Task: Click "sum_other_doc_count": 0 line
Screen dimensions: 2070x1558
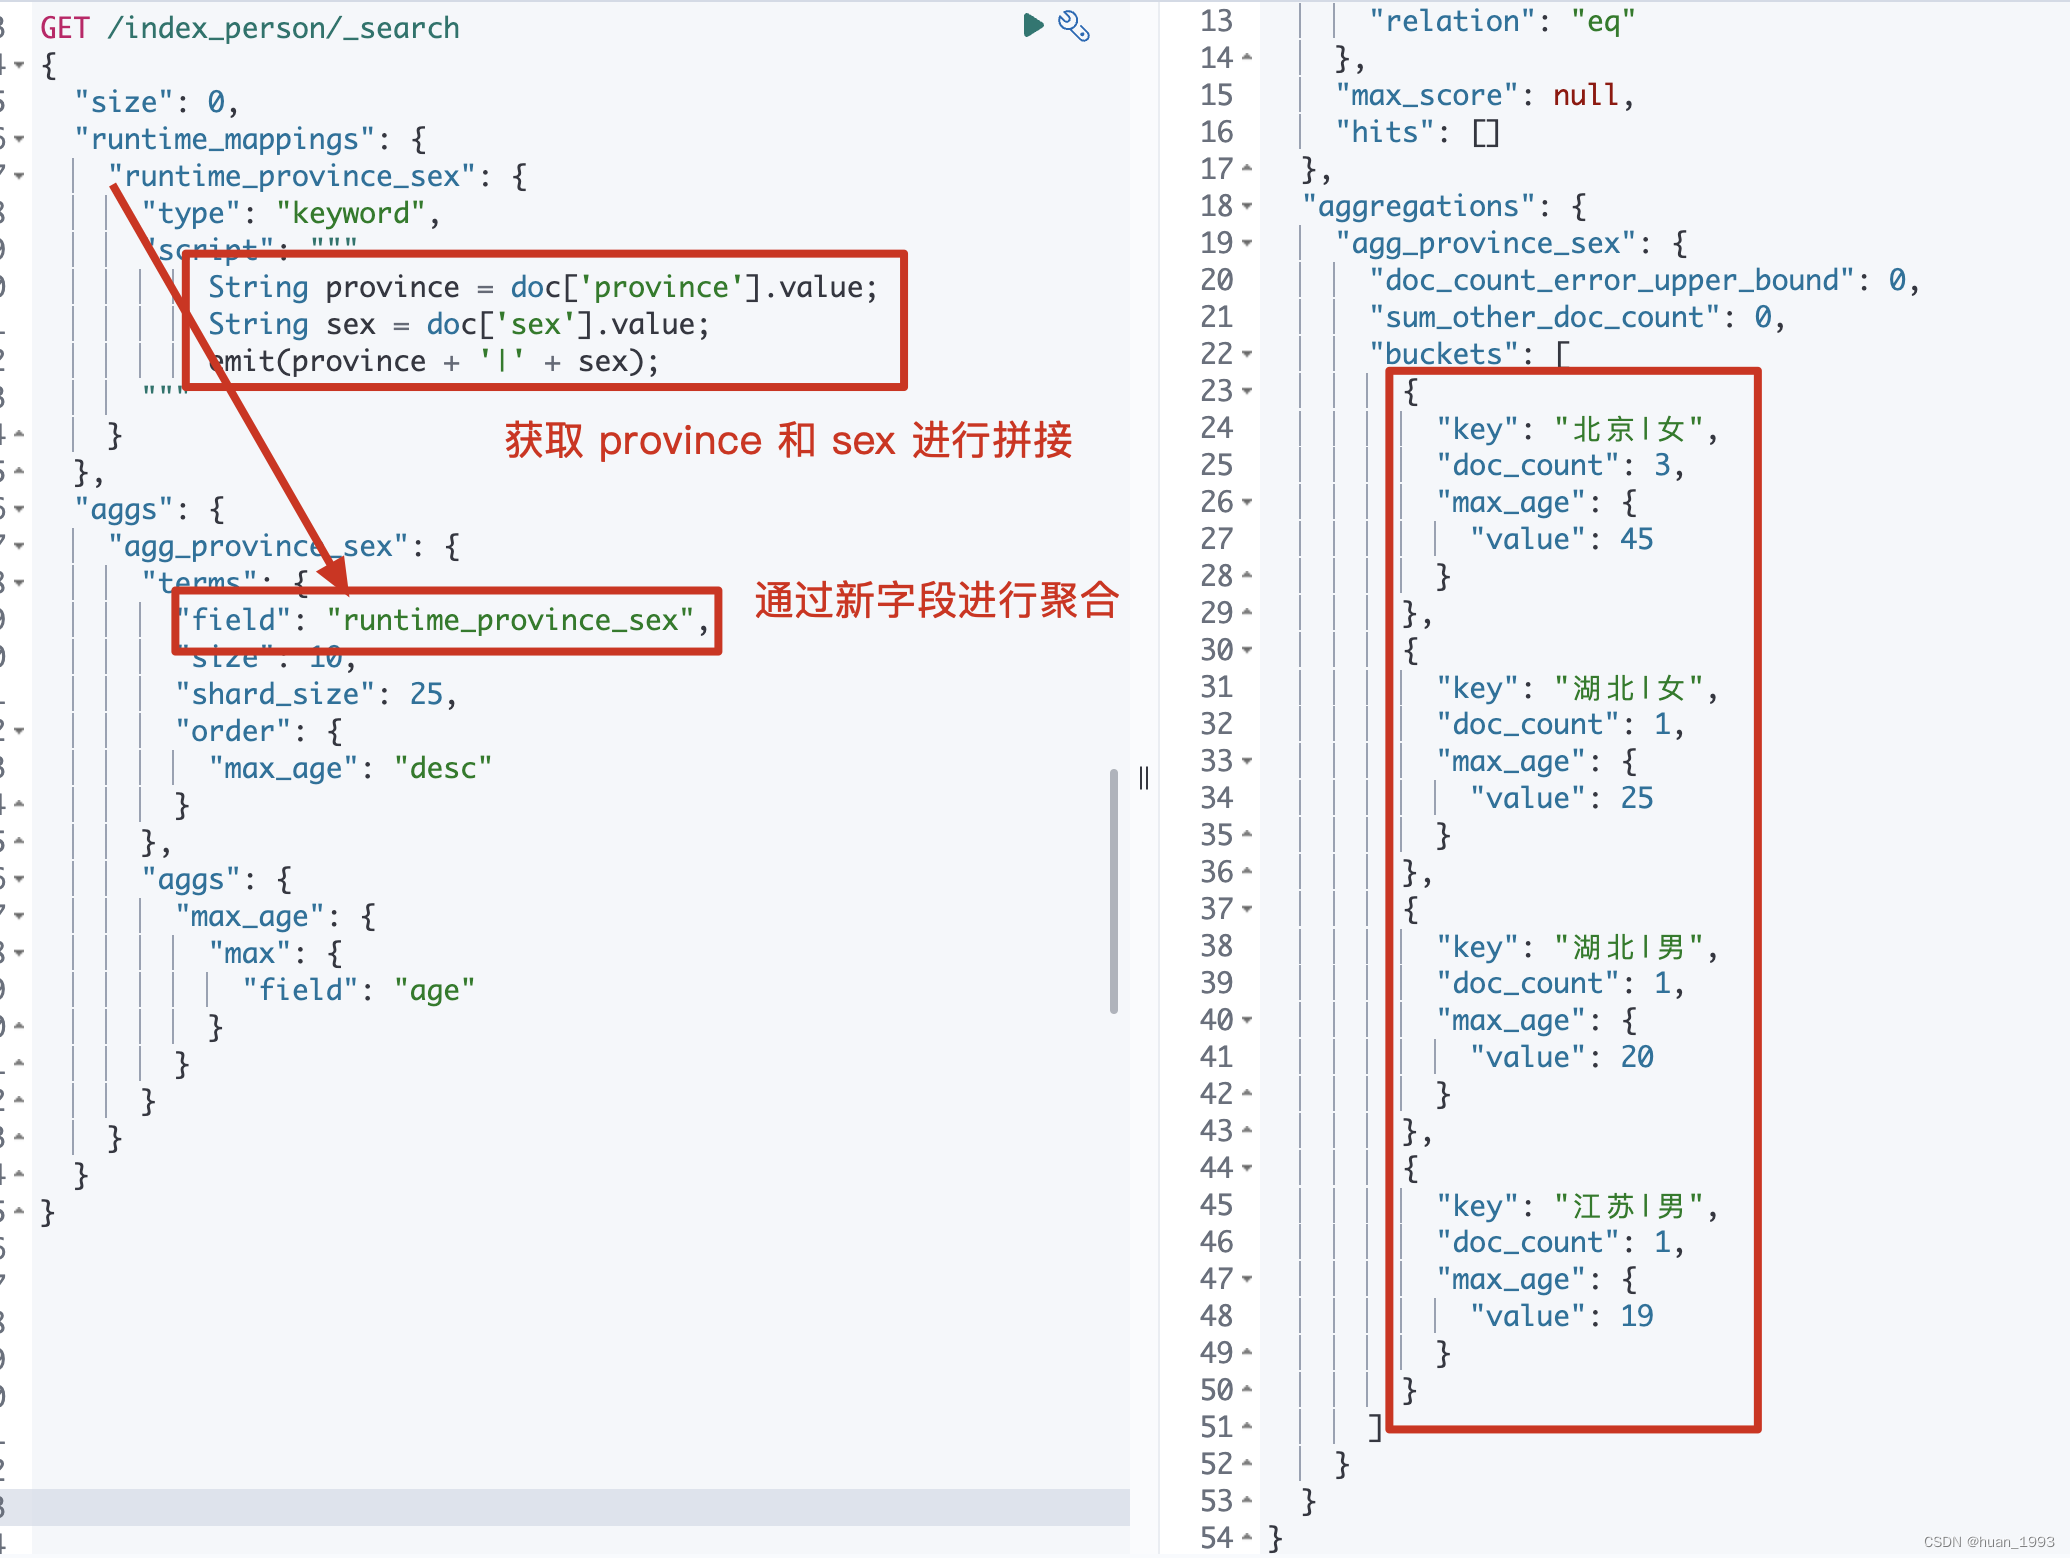Action: click(x=1578, y=317)
